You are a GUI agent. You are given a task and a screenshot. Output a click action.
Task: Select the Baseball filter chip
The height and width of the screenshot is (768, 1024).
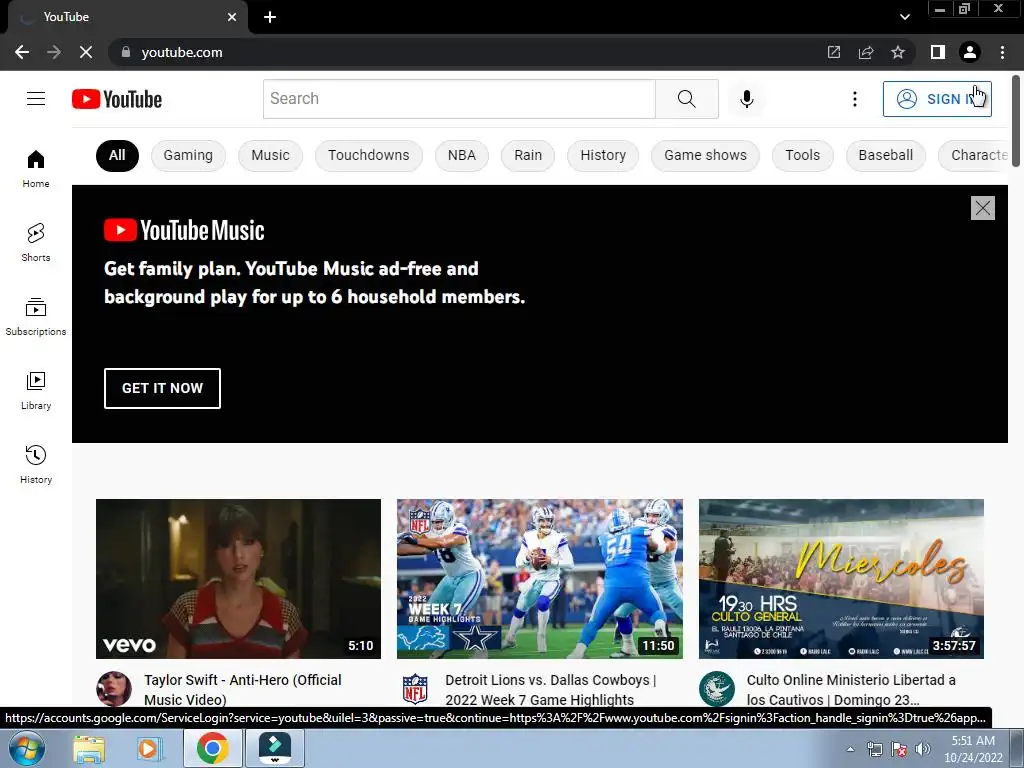coord(886,155)
